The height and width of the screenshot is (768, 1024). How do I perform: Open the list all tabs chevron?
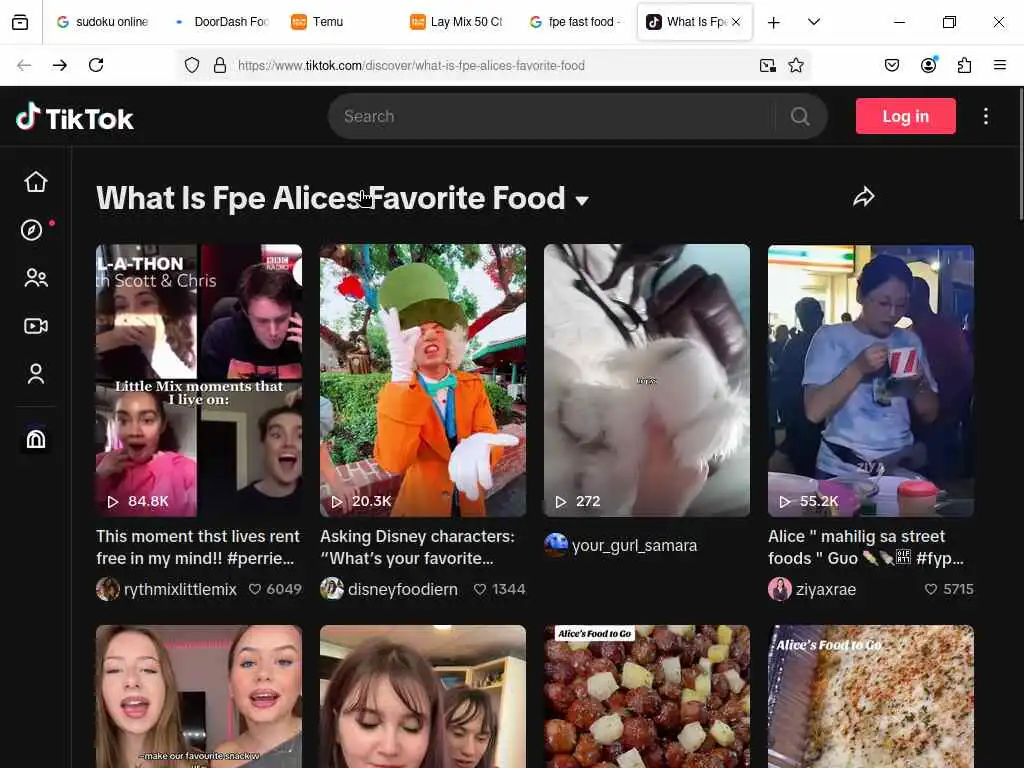pos(814,22)
